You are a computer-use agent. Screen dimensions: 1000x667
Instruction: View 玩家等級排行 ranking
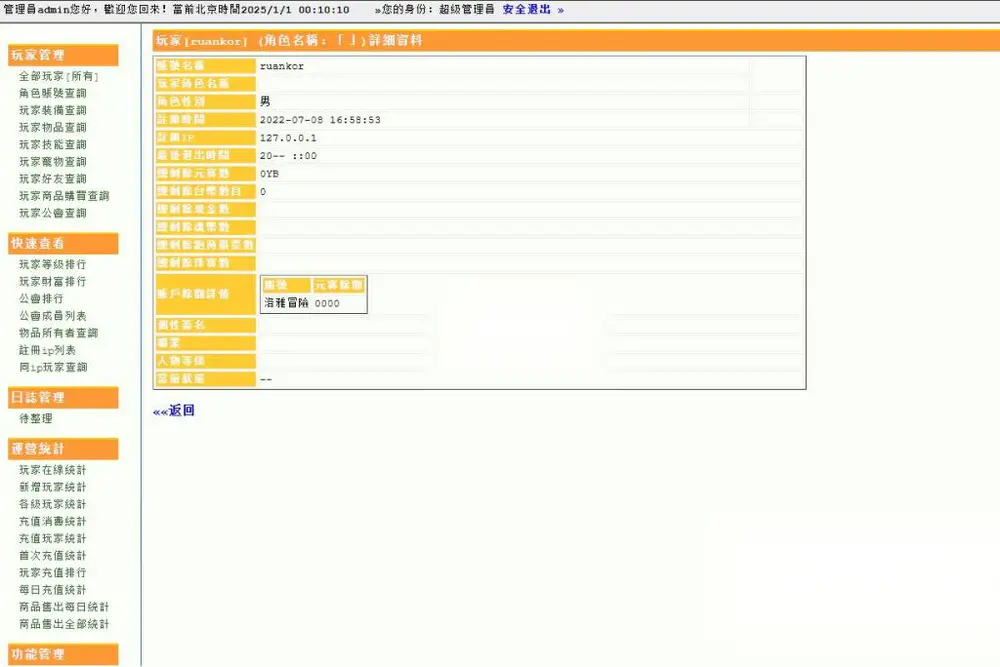pos(53,264)
